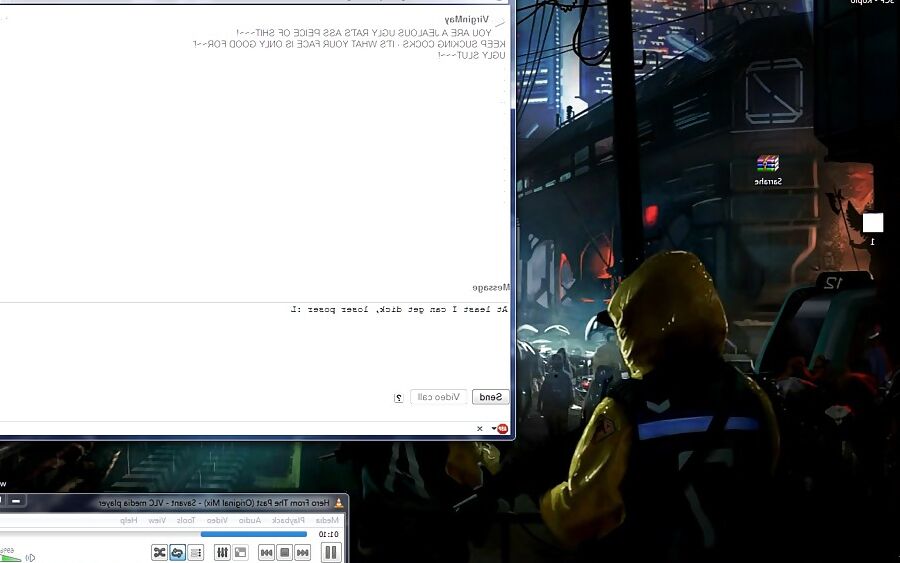The height and width of the screenshot is (563, 900).
Task: Click the message text input area
Action: pos(254,343)
